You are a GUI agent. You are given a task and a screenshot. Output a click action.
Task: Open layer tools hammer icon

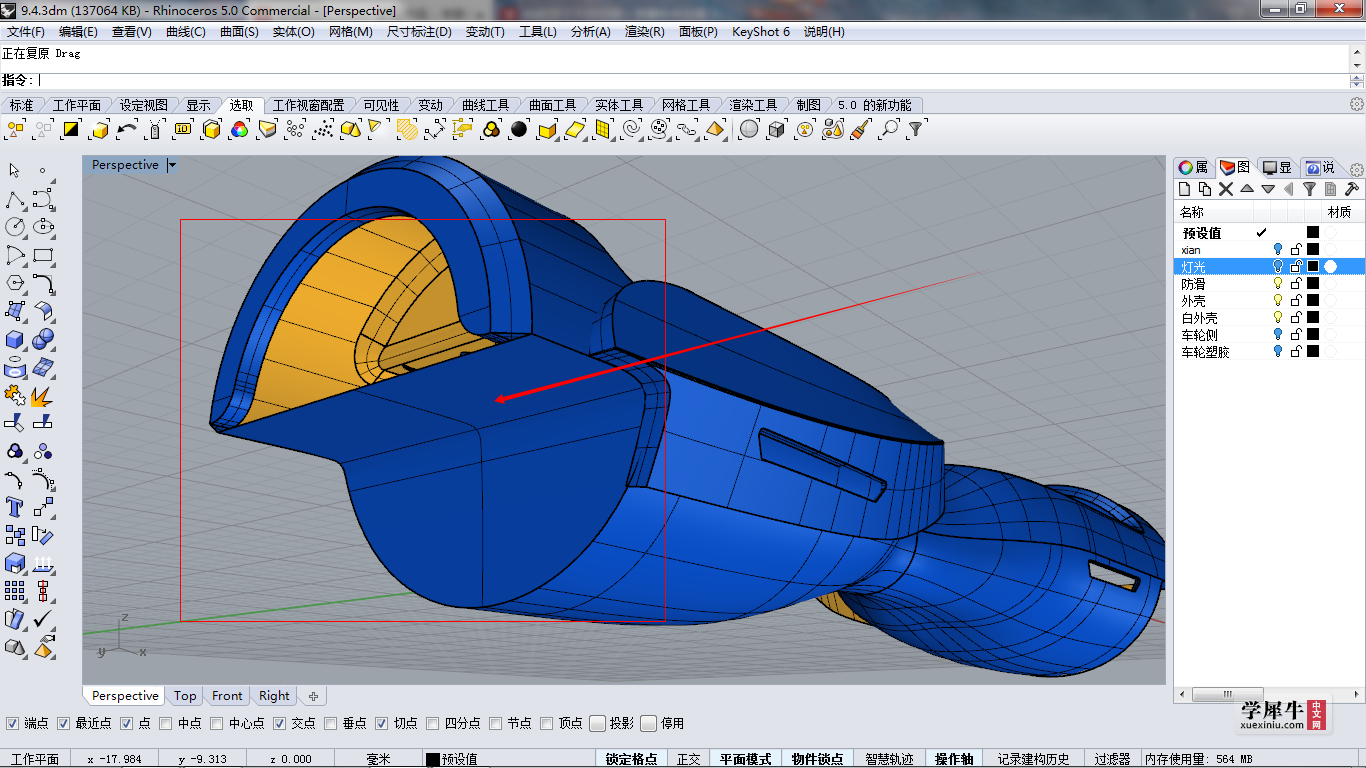pos(1351,189)
